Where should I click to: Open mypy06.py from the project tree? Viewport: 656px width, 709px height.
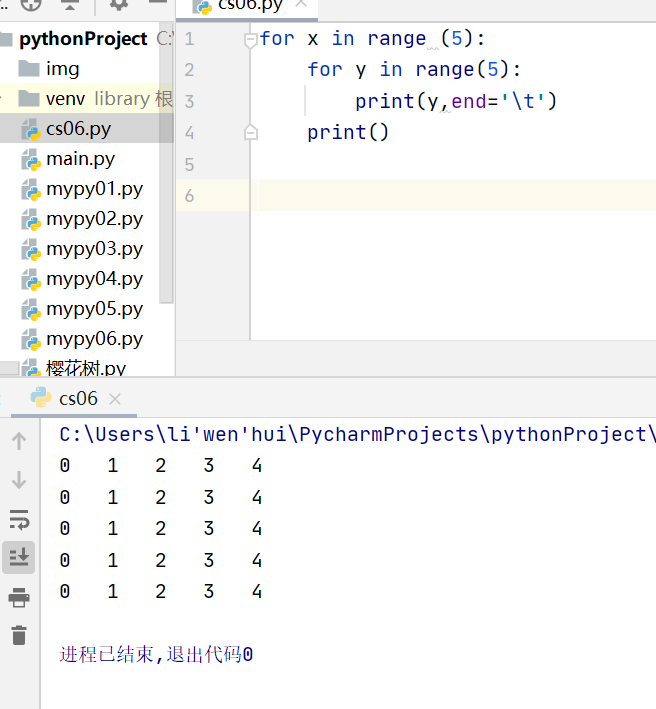(x=94, y=339)
